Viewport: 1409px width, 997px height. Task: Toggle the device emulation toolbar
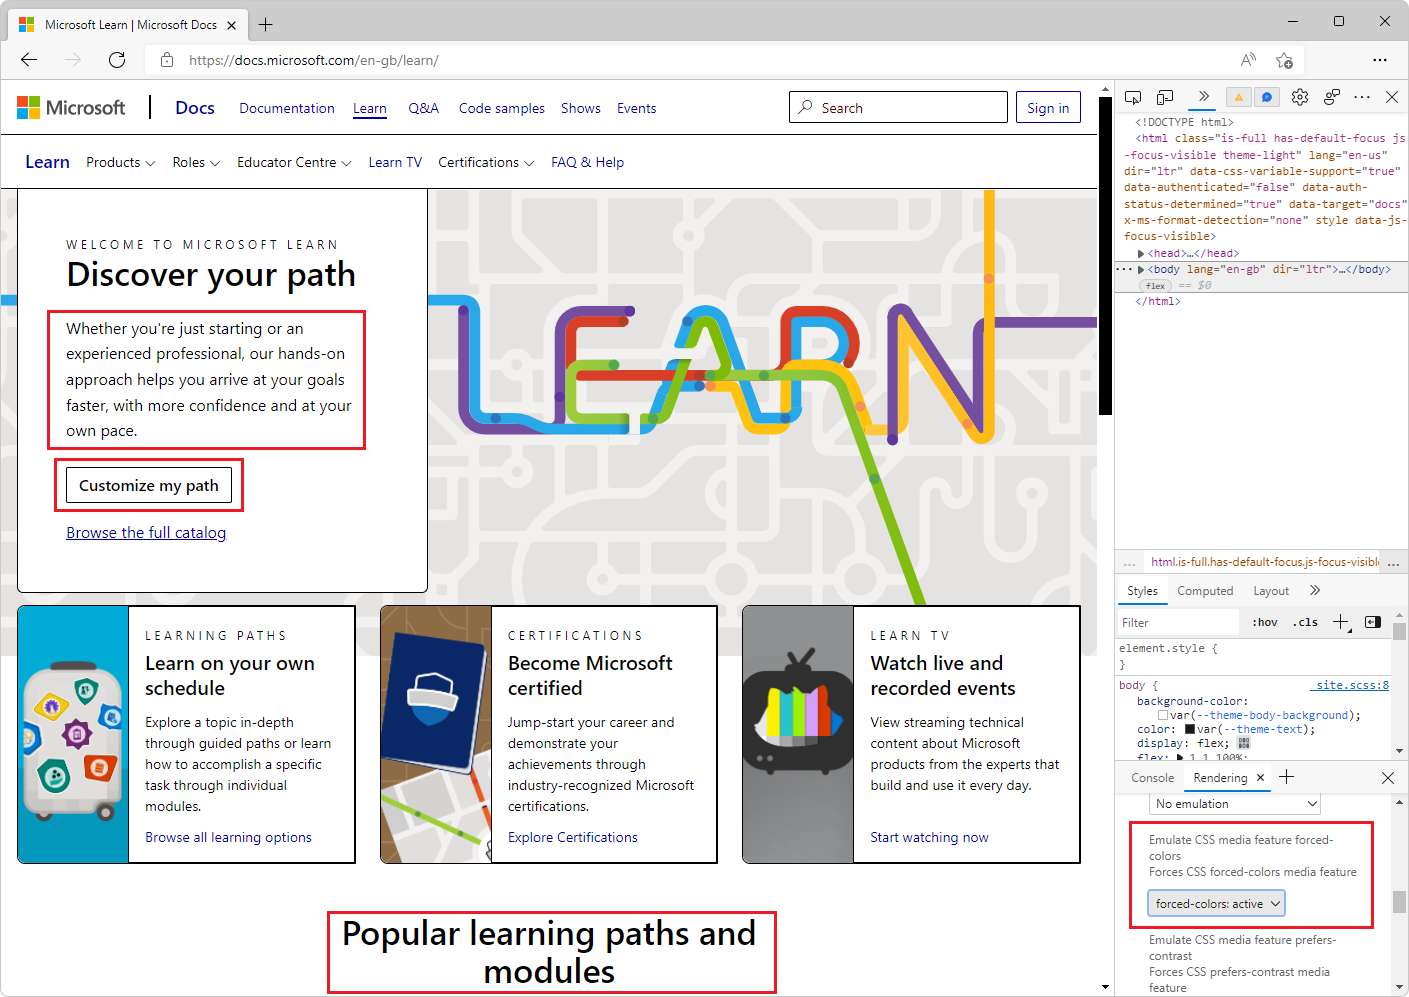click(1164, 97)
